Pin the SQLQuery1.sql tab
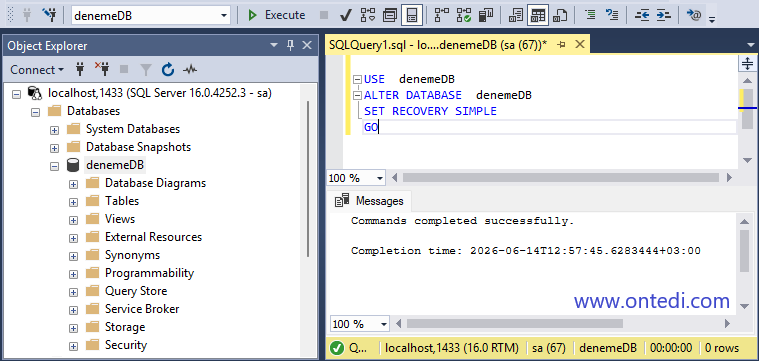759x361 pixels. (562, 45)
